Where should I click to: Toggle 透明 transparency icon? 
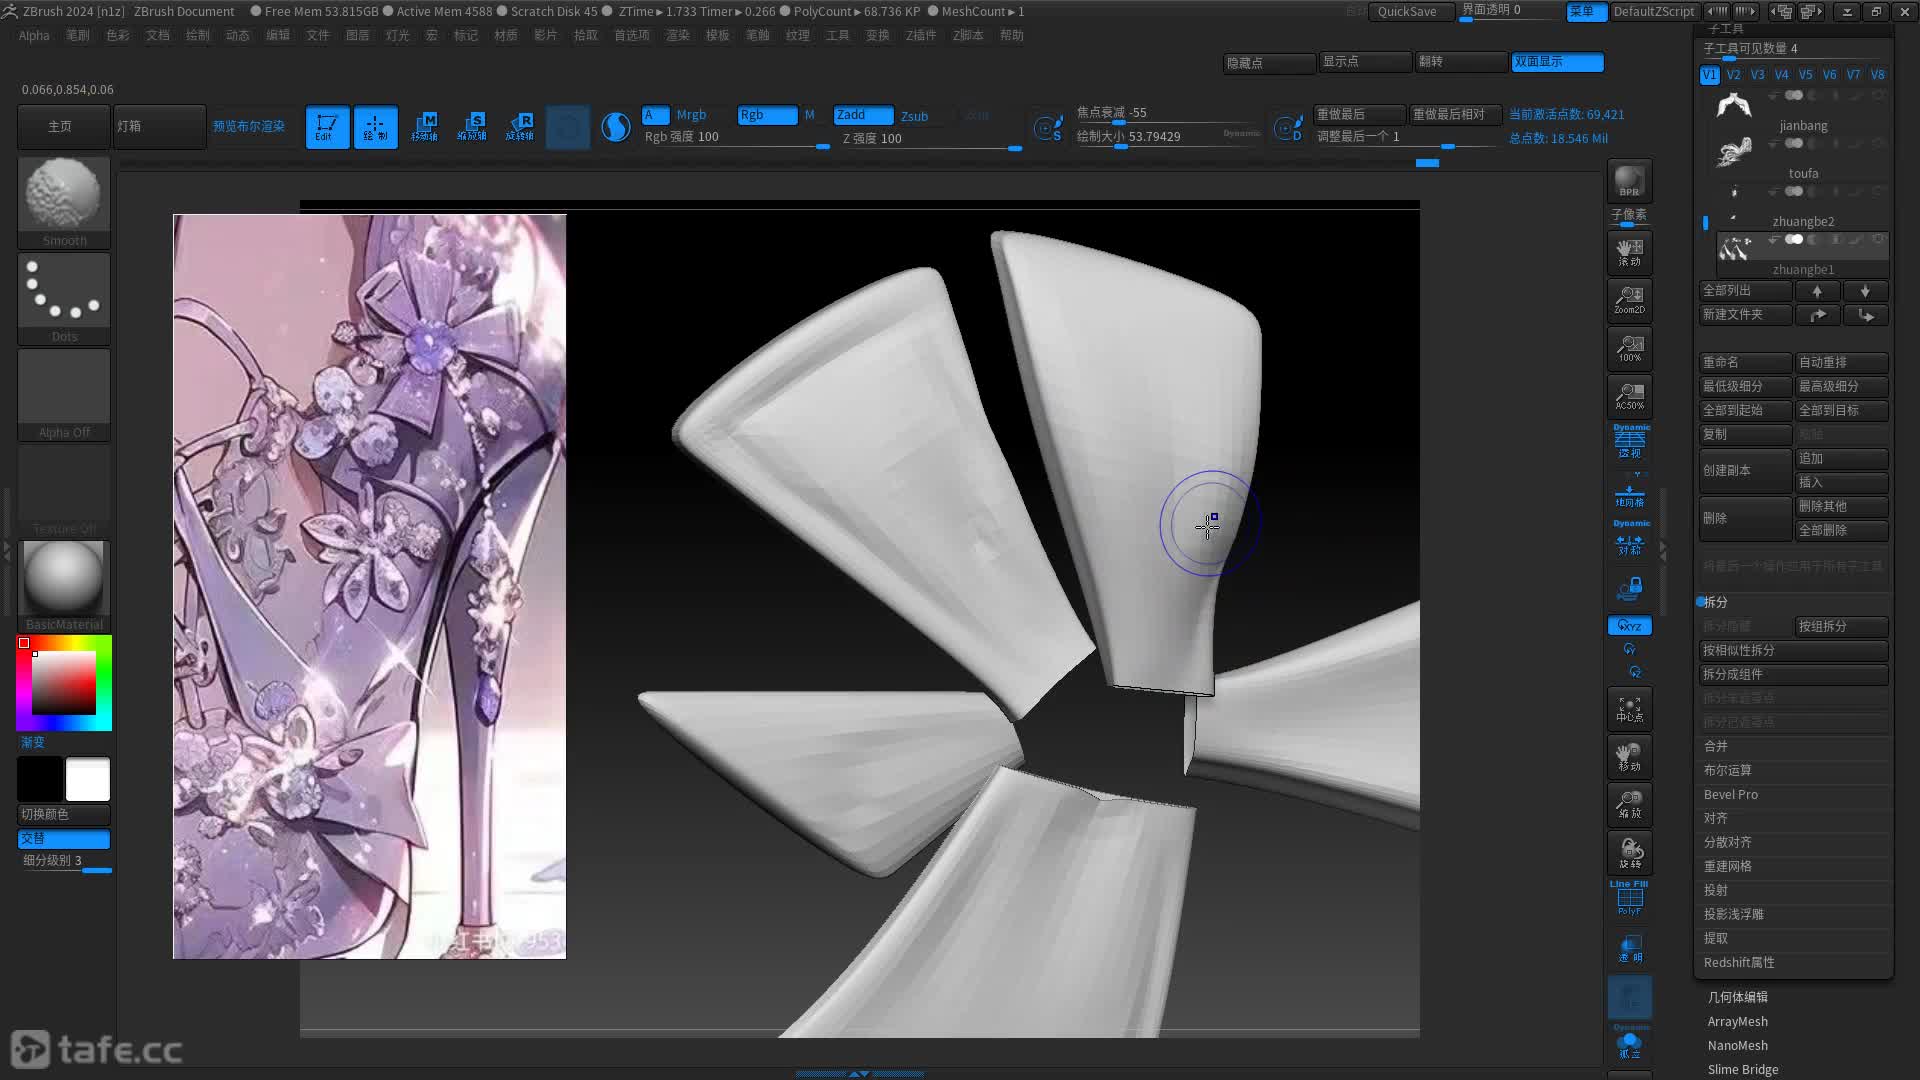[1630, 949]
